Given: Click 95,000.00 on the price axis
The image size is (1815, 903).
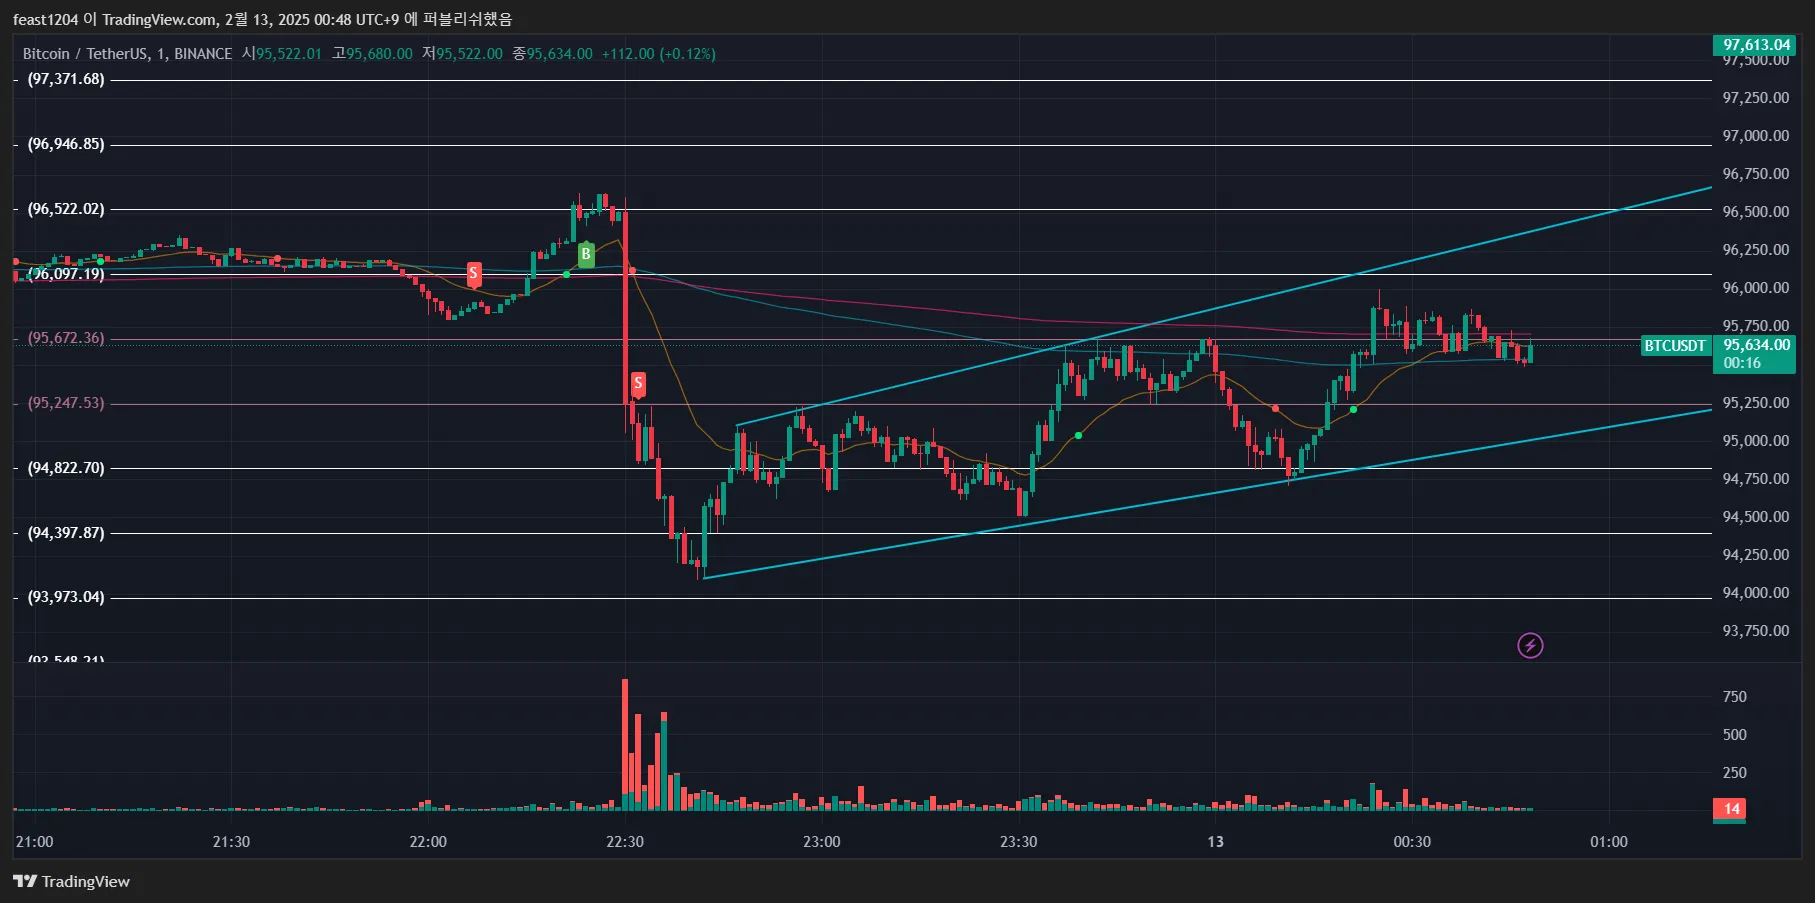Looking at the screenshot, I should coord(1755,441).
